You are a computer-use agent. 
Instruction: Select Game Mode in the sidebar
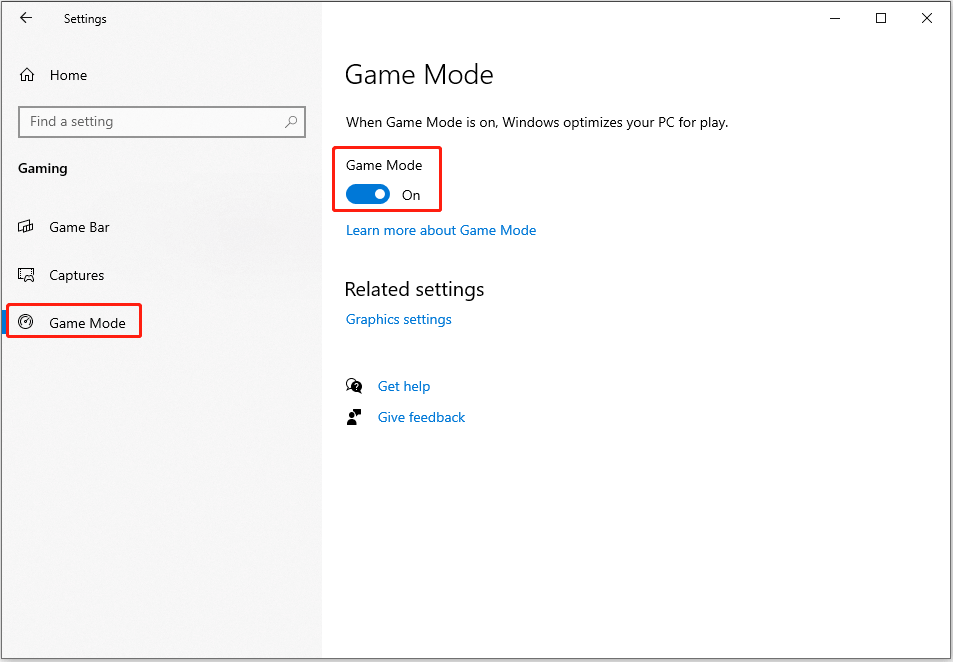87,323
